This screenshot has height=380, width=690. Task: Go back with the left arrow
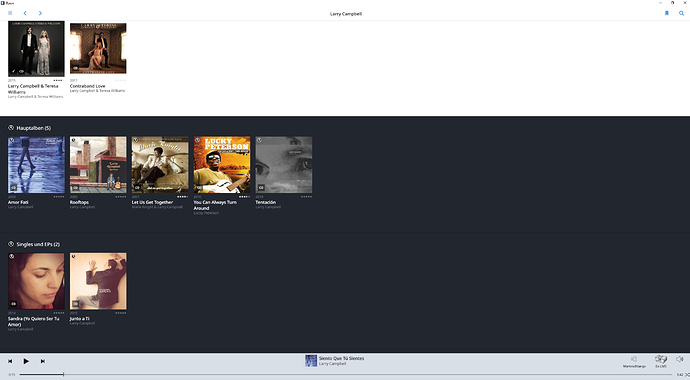[25, 13]
